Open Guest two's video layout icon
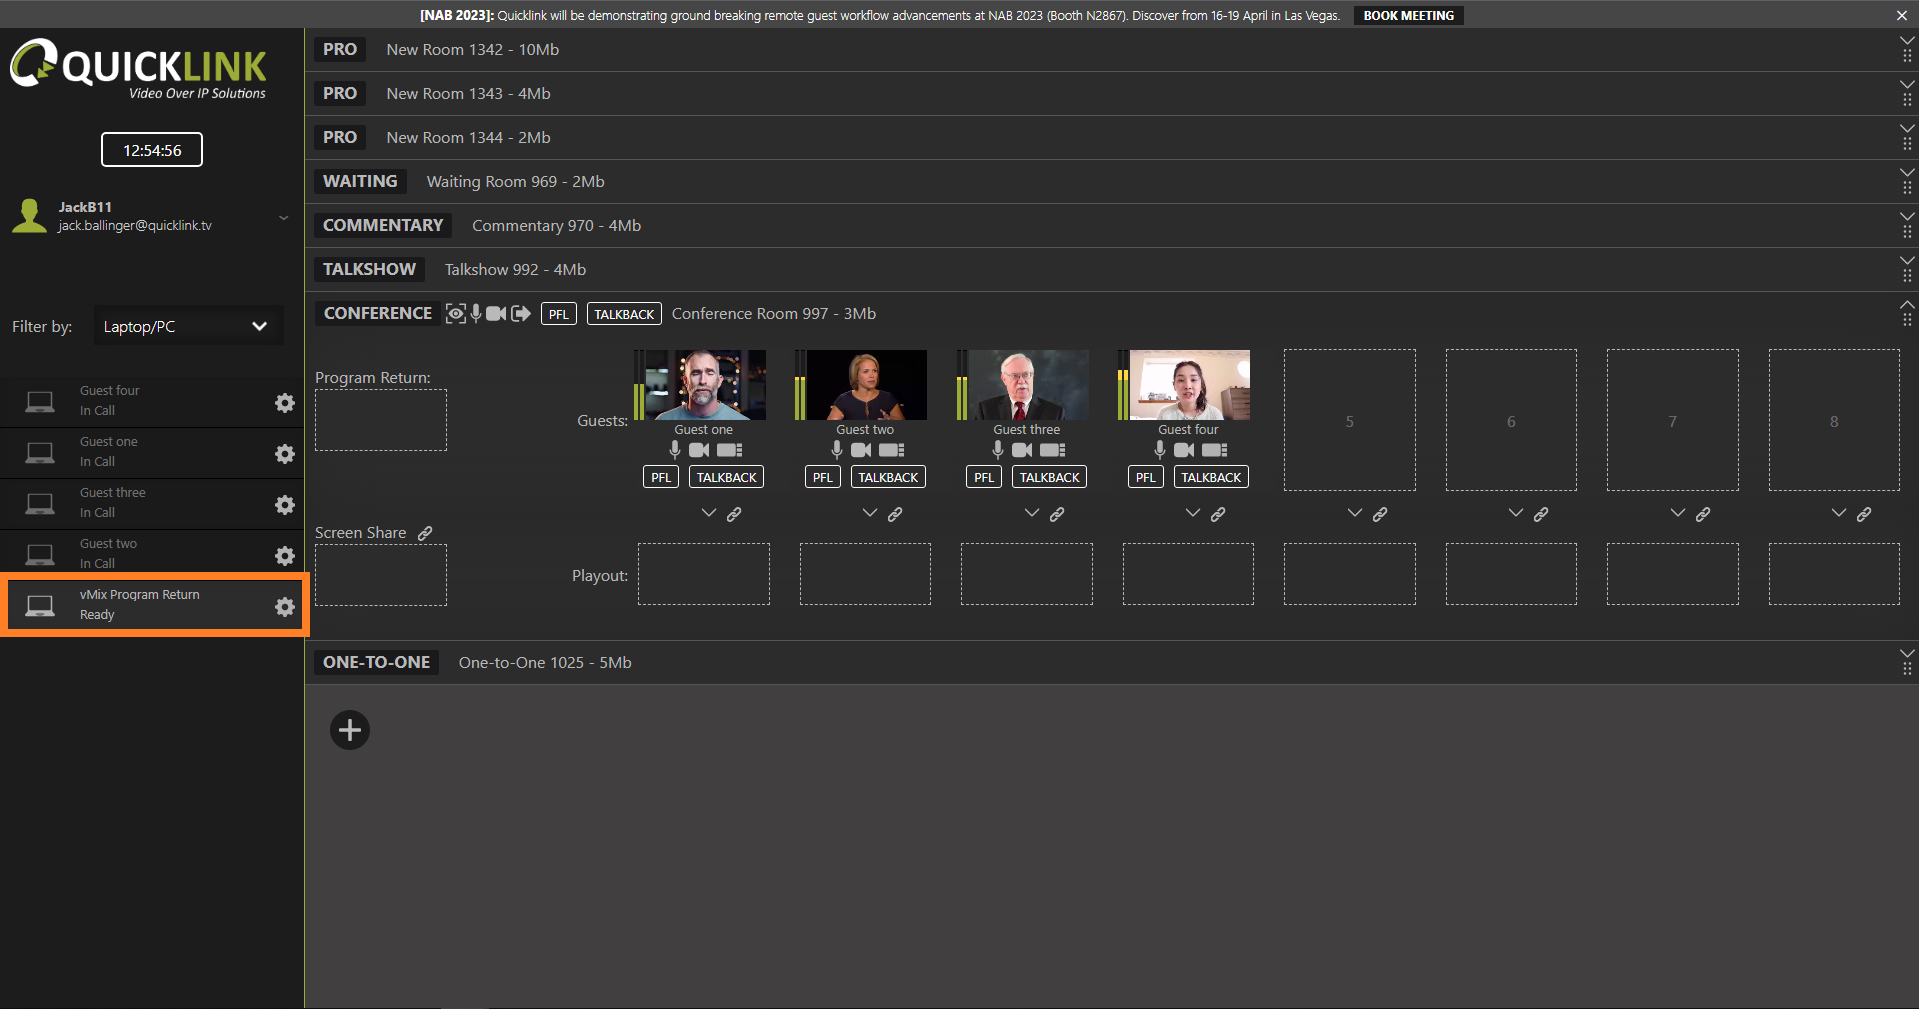 (892, 450)
